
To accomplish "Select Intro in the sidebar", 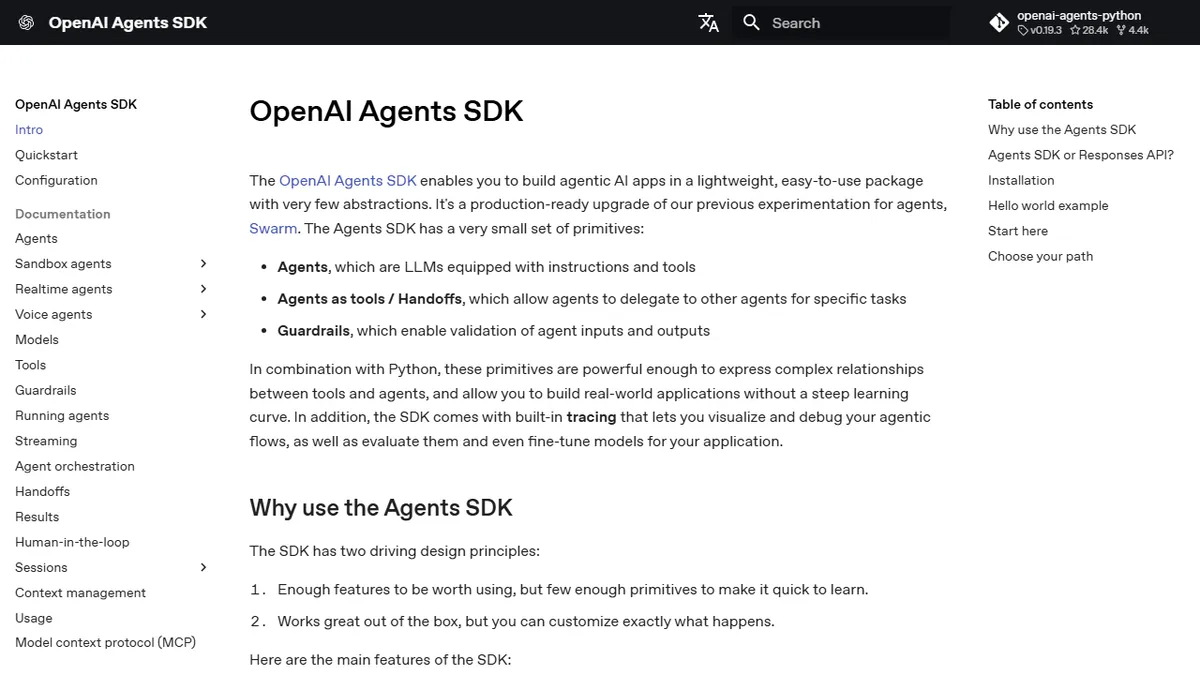I will pyautogui.click(x=29, y=130).
